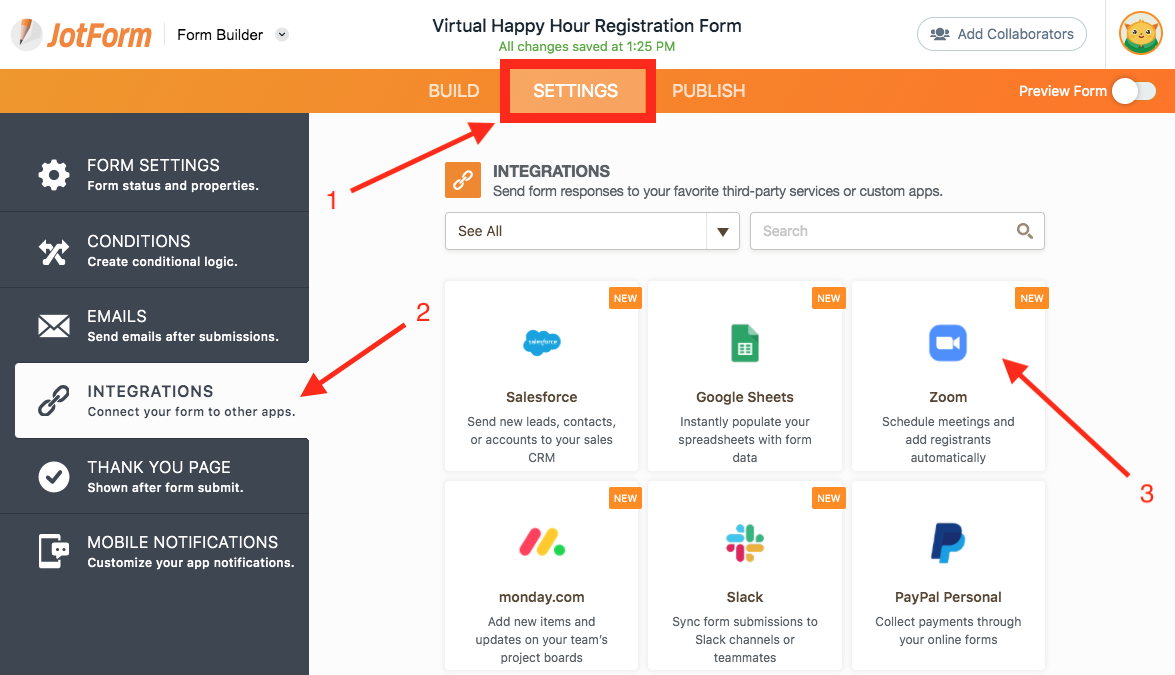This screenshot has height=675, width=1175.
Task: Select the Google Sheets icon
Action: pos(745,343)
